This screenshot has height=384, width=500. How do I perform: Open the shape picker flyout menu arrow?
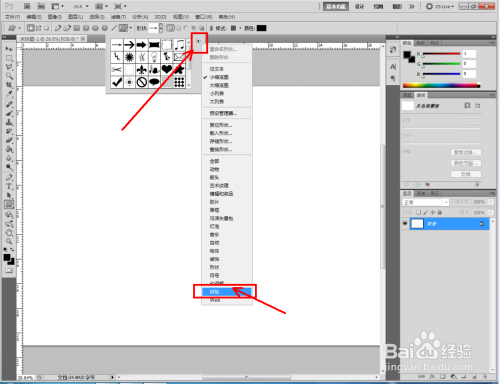coord(198,41)
